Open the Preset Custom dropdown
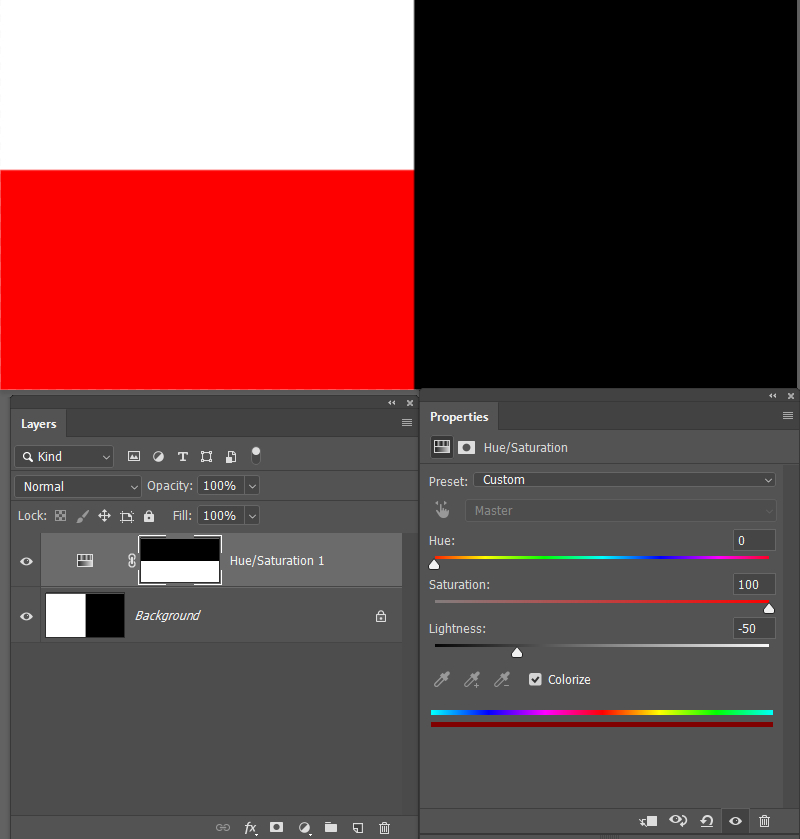800x839 pixels. tap(624, 480)
